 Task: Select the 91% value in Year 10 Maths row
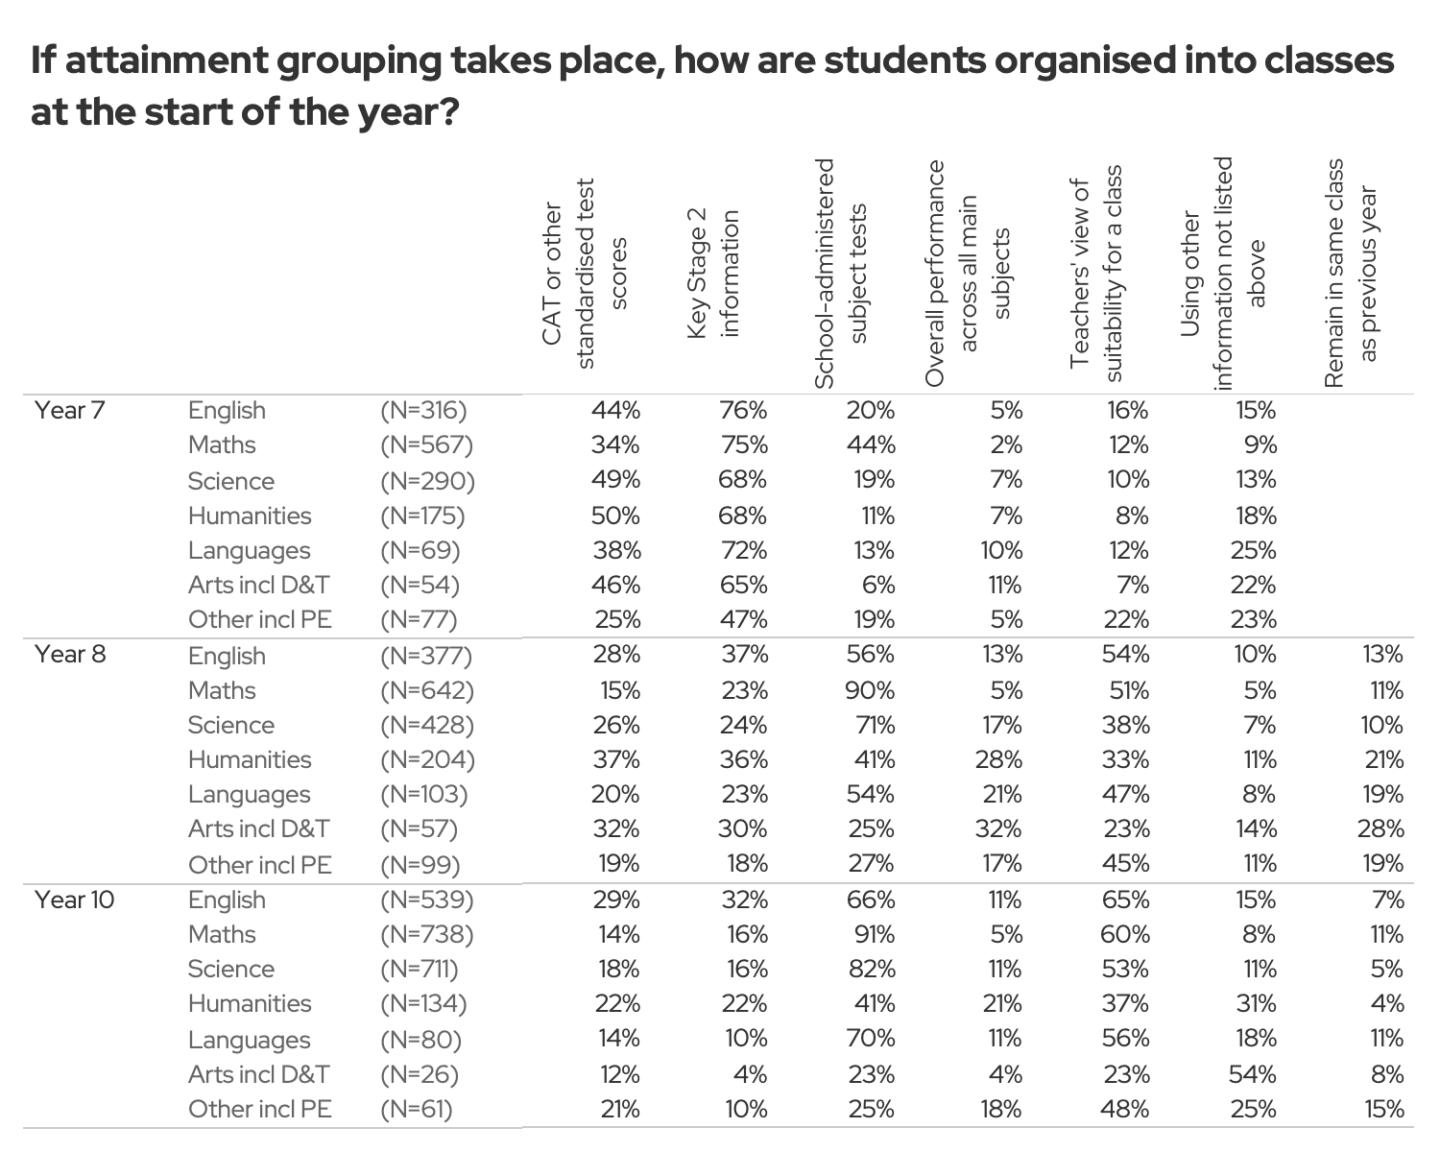[873, 934]
